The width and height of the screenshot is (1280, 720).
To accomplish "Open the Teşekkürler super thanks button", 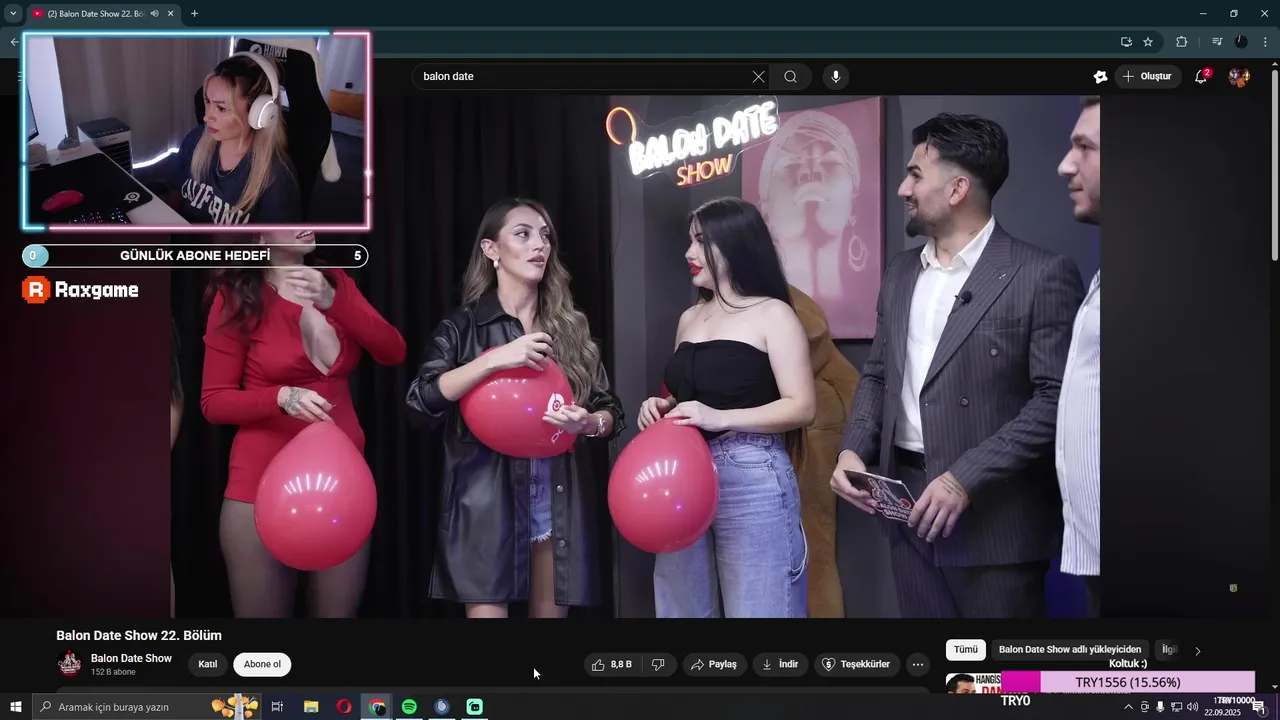I will 856,664.
